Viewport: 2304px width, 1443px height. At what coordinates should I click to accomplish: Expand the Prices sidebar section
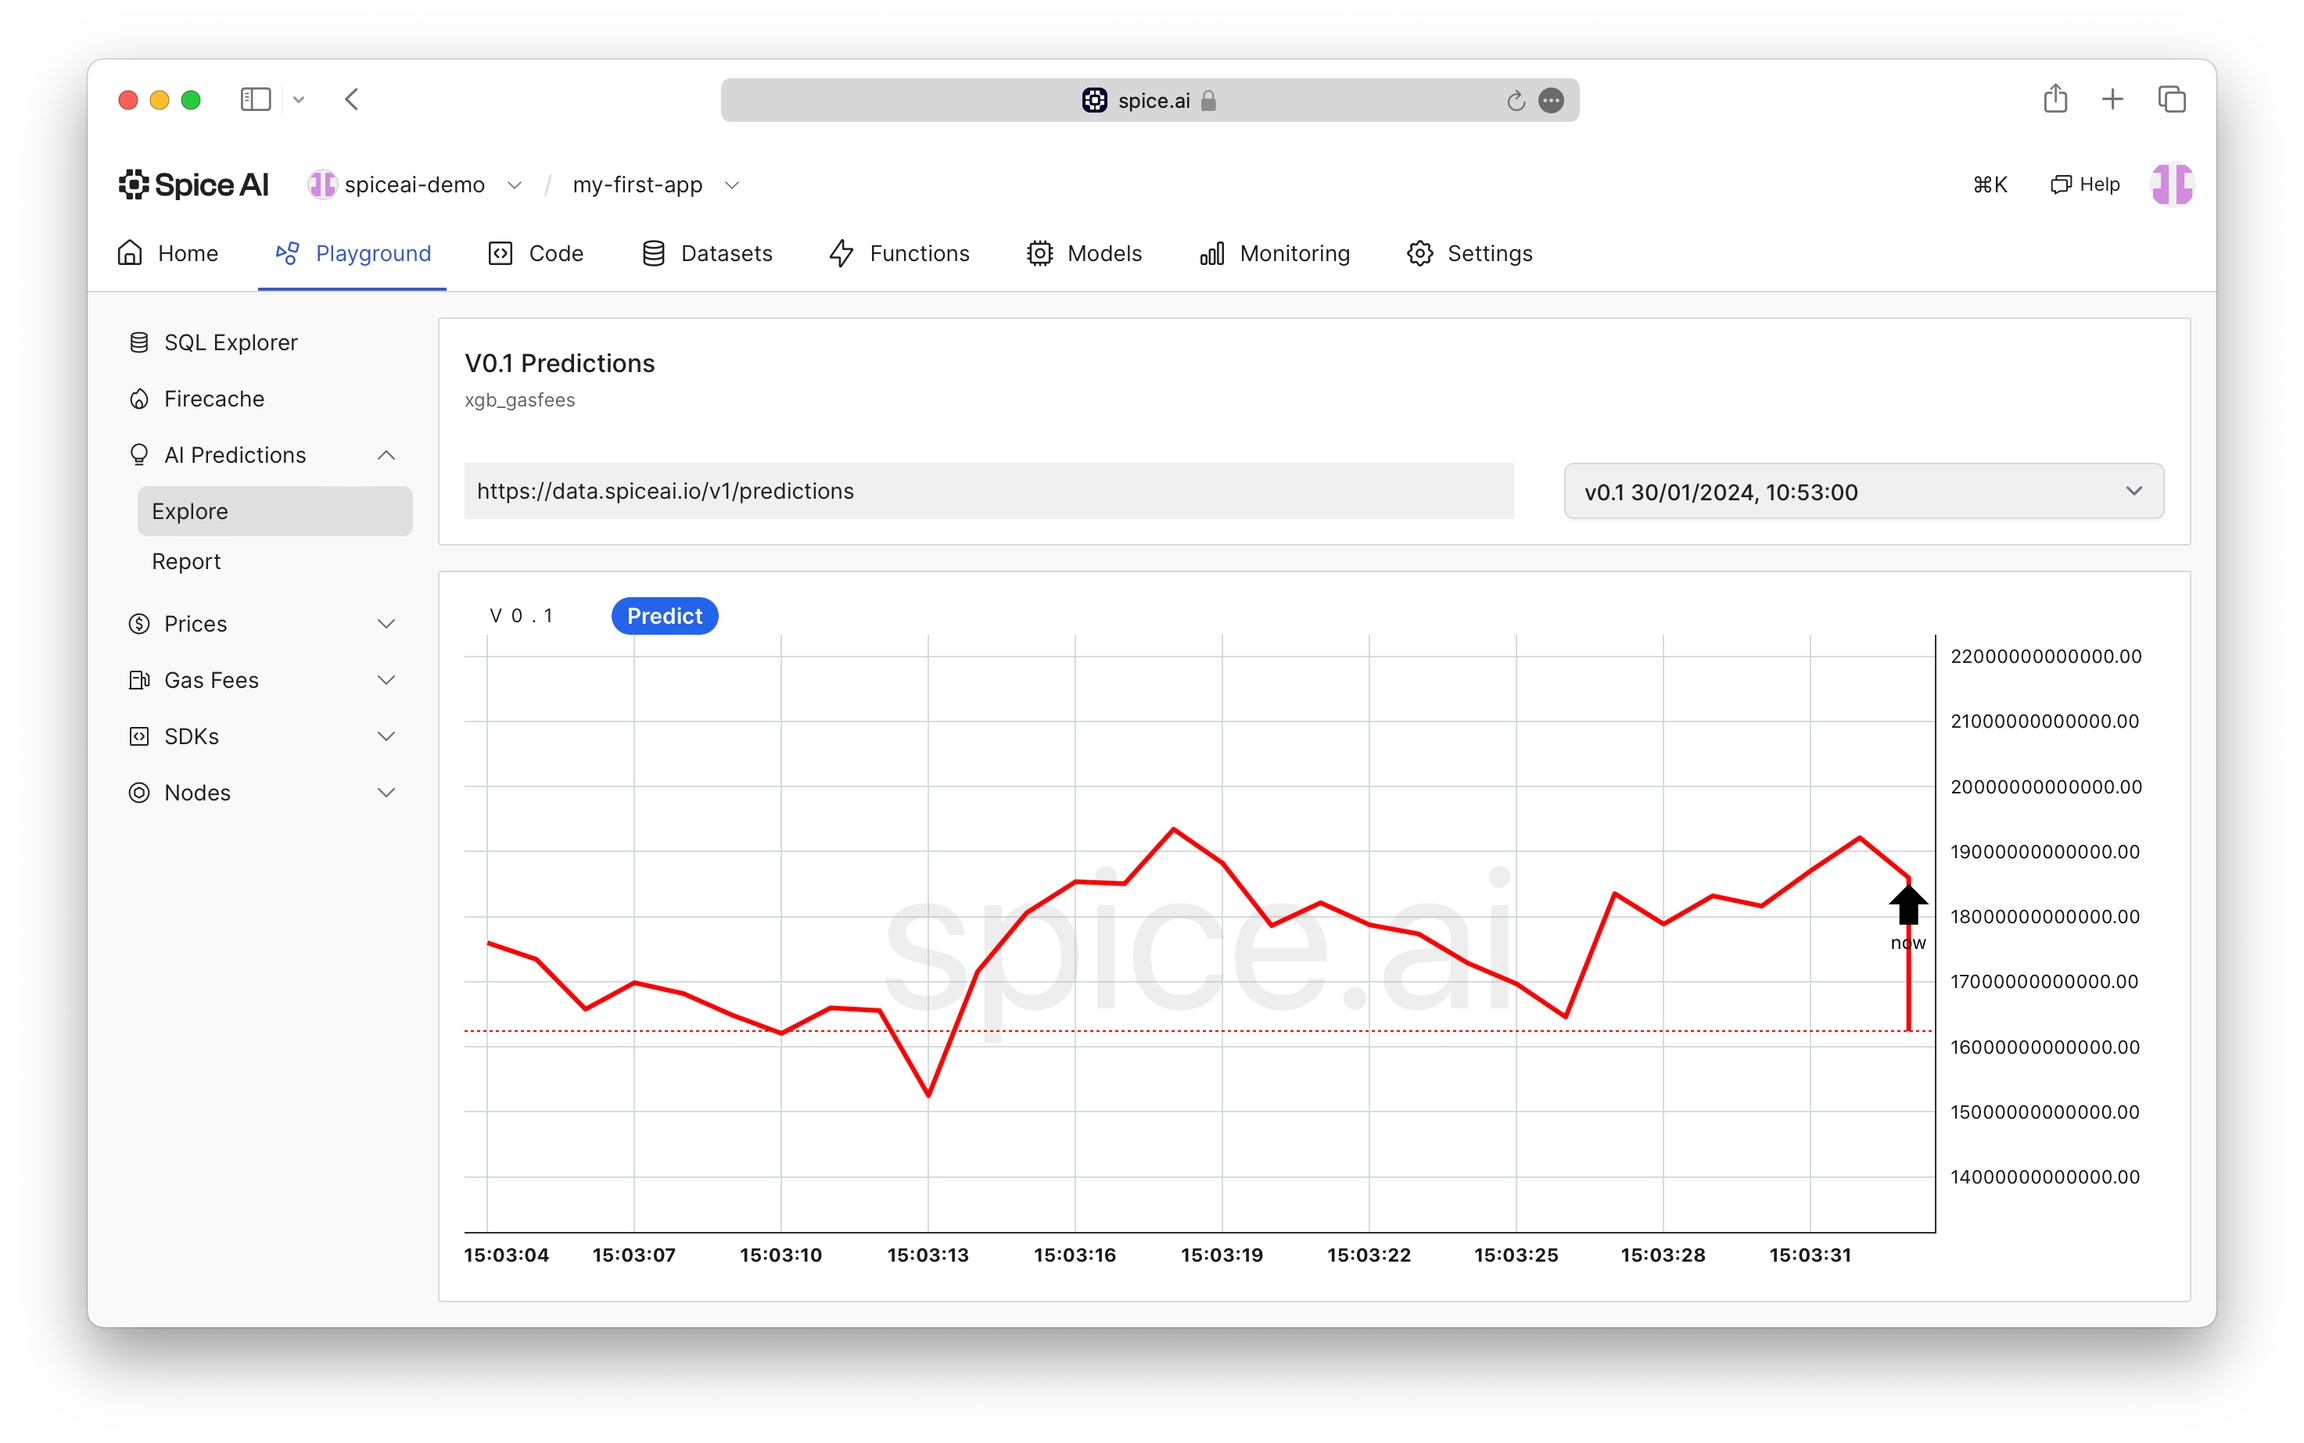pos(386,624)
